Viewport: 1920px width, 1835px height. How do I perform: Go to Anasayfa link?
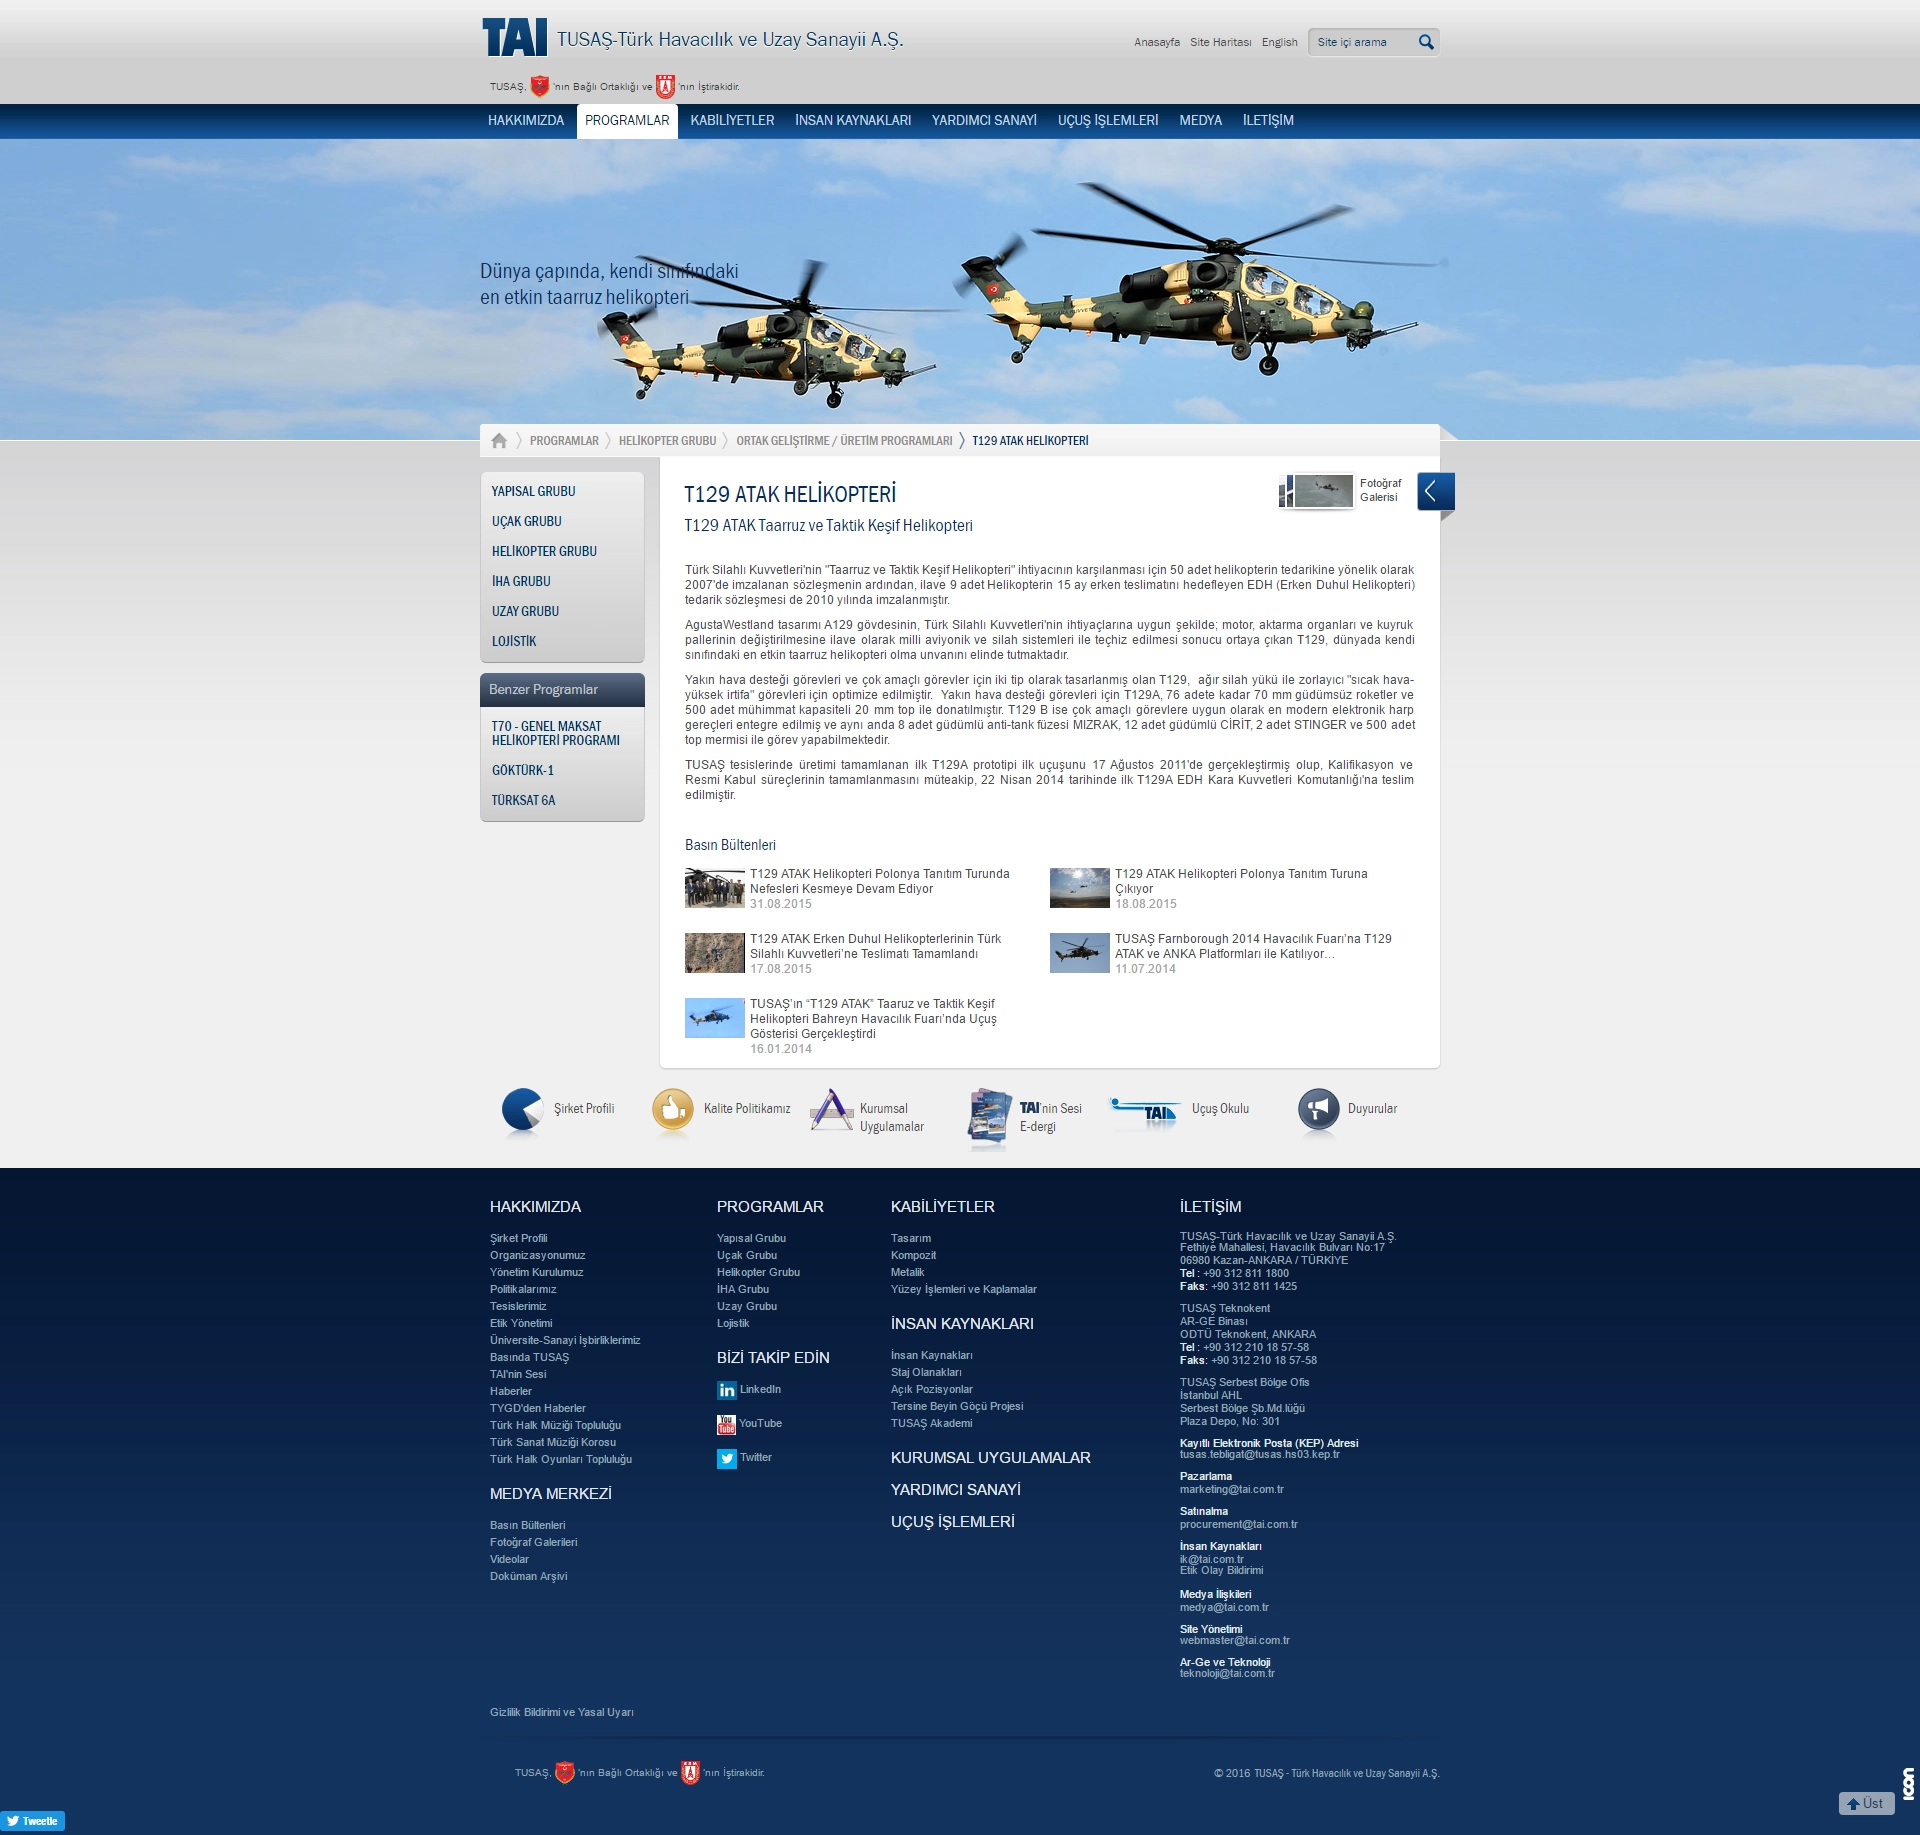[1157, 42]
